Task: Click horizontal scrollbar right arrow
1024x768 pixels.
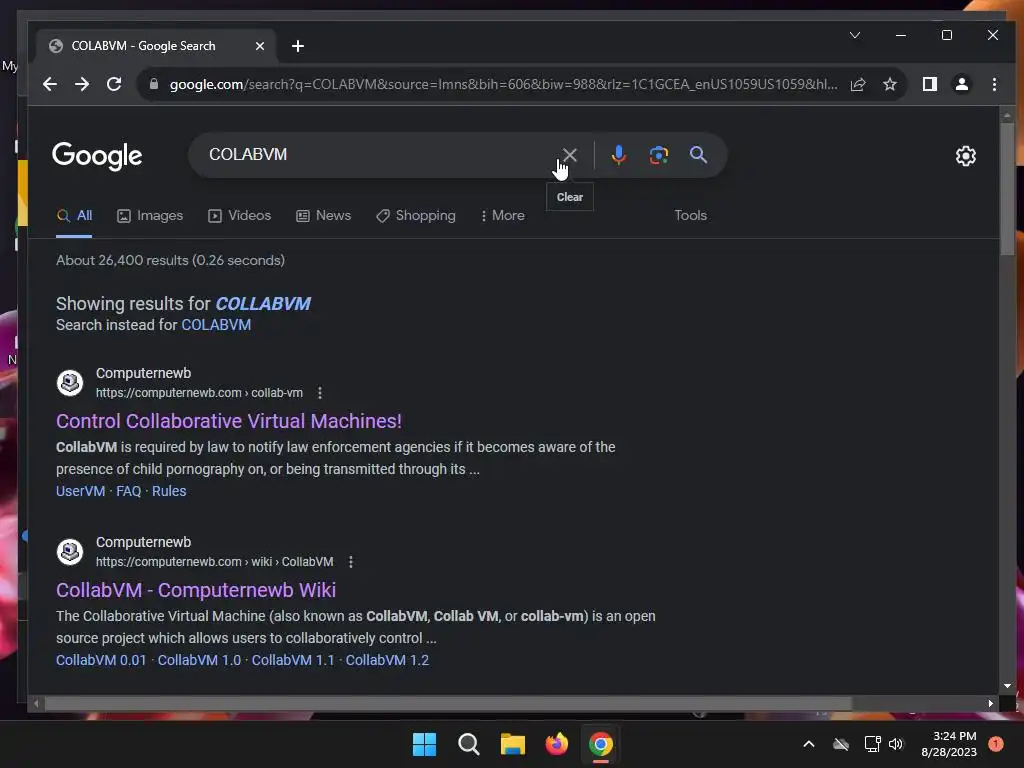Action: click(991, 703)
